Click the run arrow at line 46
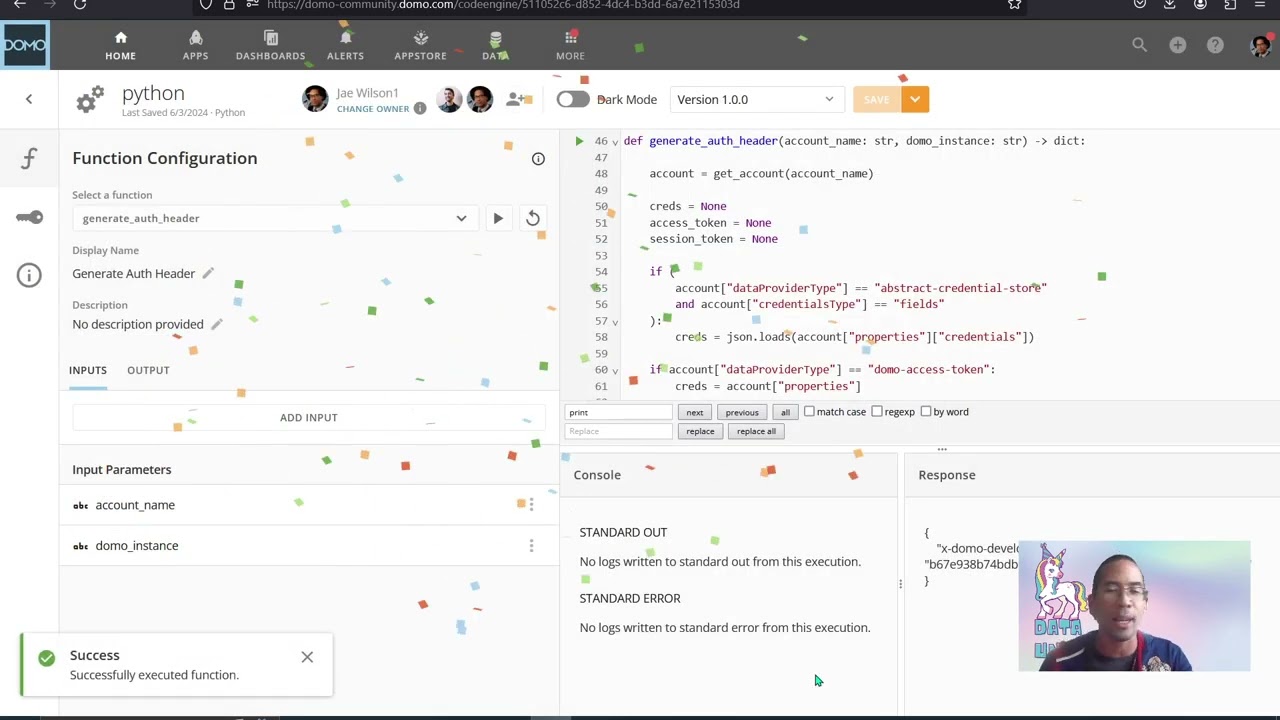 579,141
